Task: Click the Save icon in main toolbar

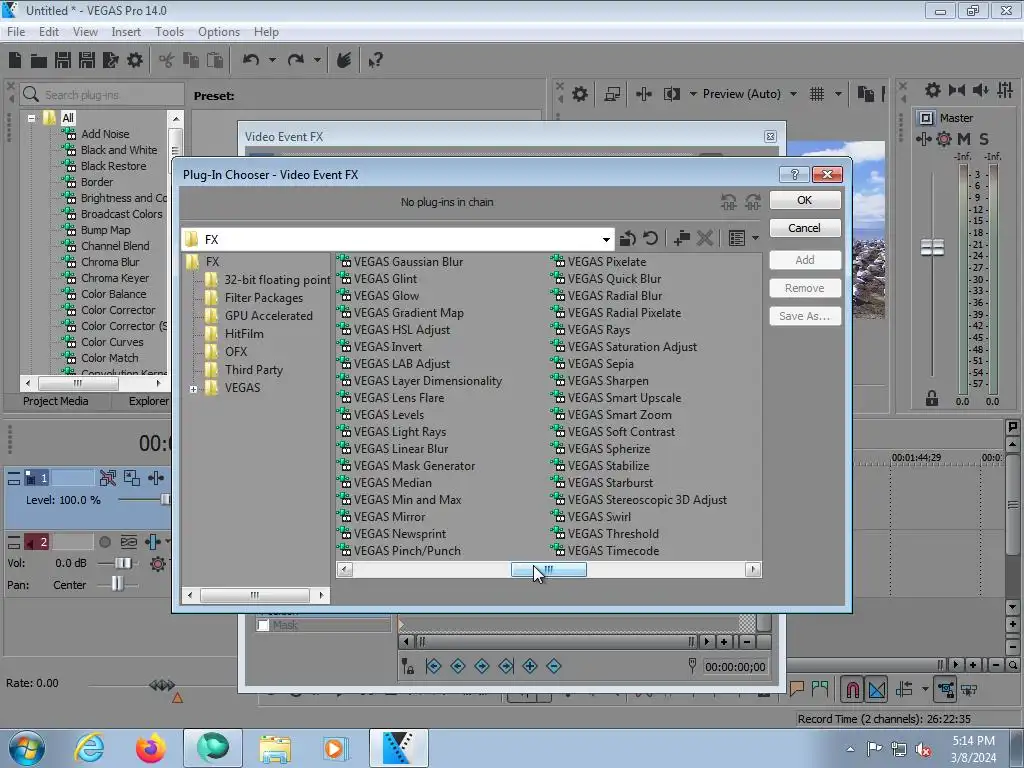Action: [x=63, y=60]
